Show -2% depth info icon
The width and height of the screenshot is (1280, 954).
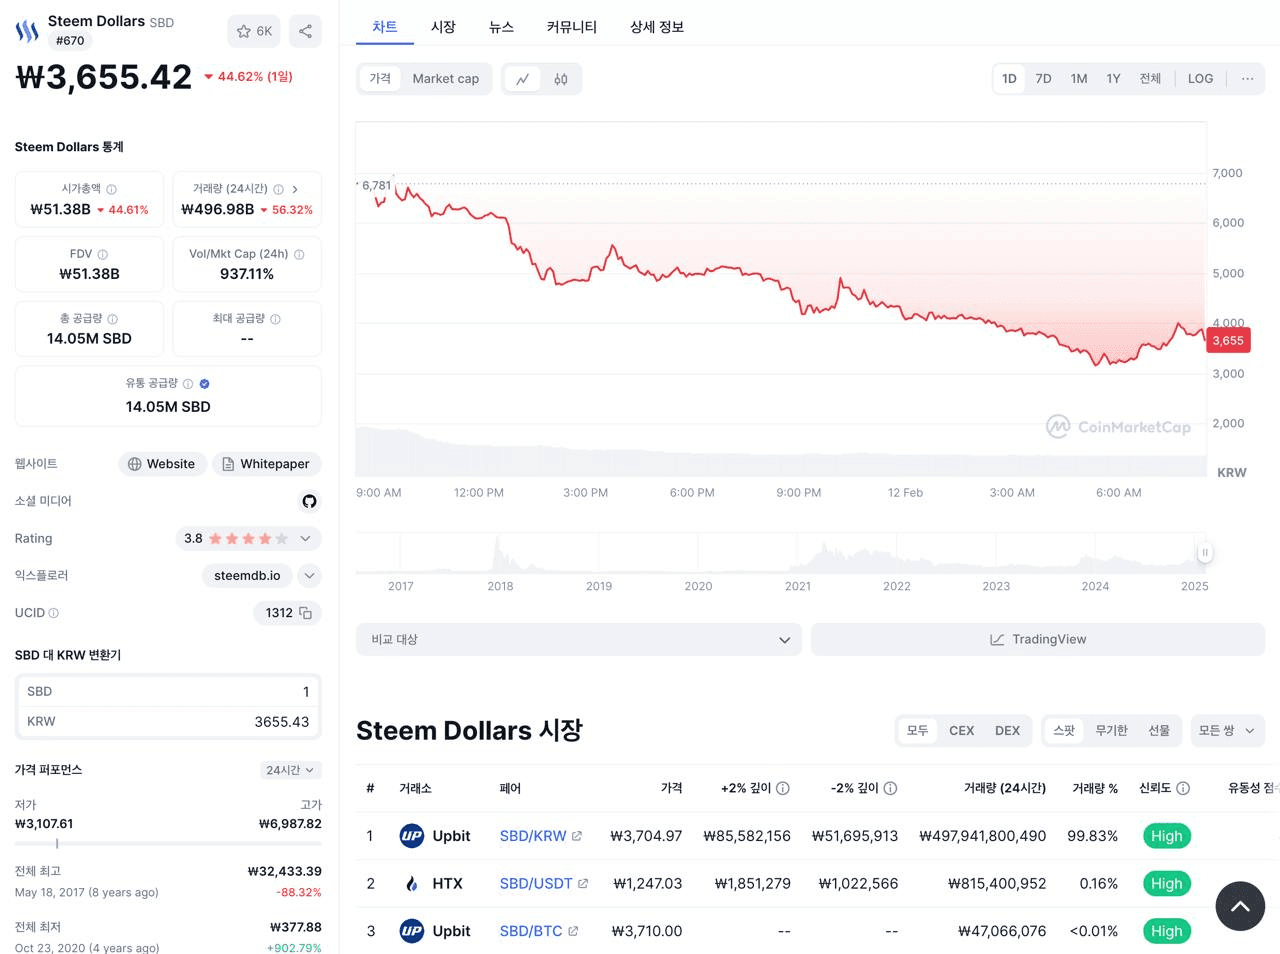[x=890, y=788]
